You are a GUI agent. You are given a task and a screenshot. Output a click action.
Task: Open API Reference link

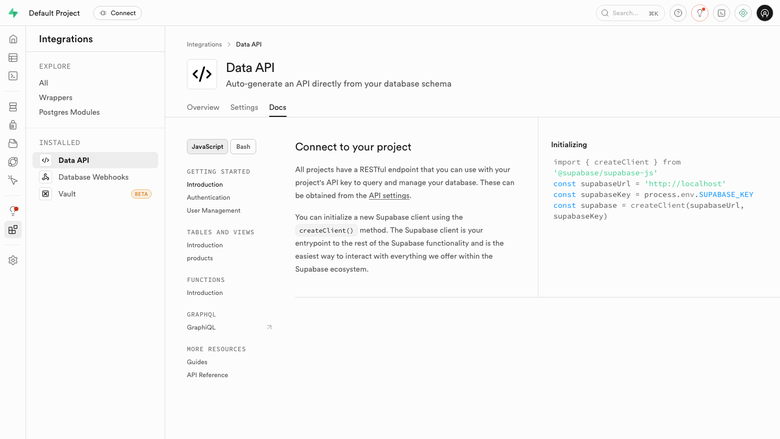point(207,375)
